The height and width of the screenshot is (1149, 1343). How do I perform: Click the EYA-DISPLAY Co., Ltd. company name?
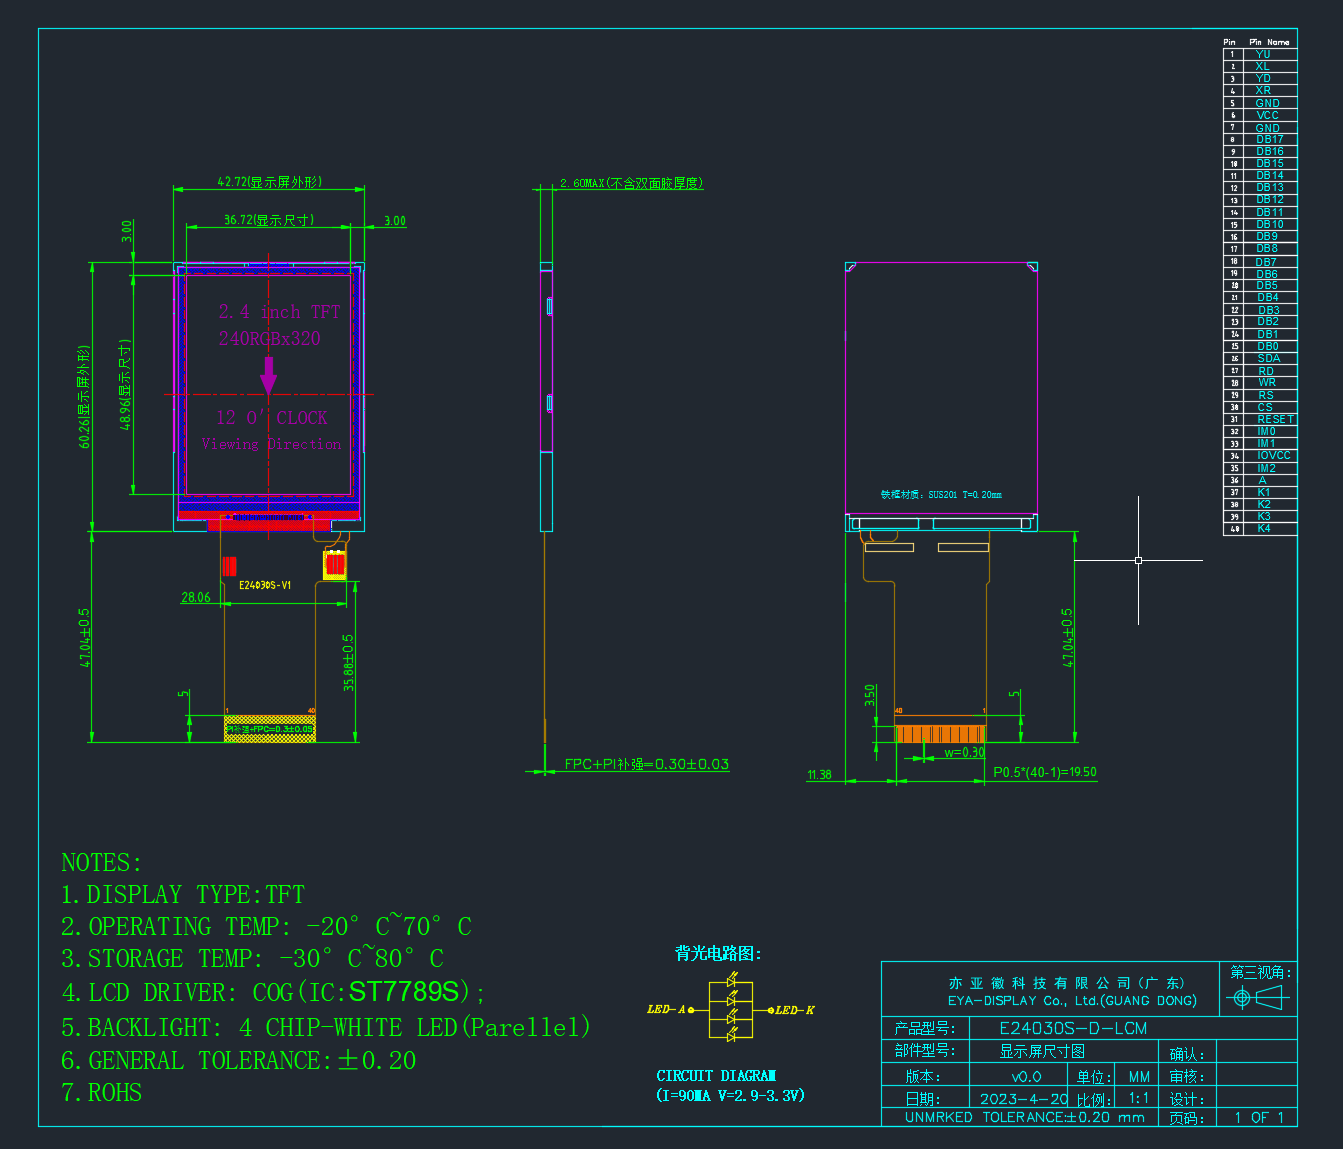(x=1072, y=1000)
